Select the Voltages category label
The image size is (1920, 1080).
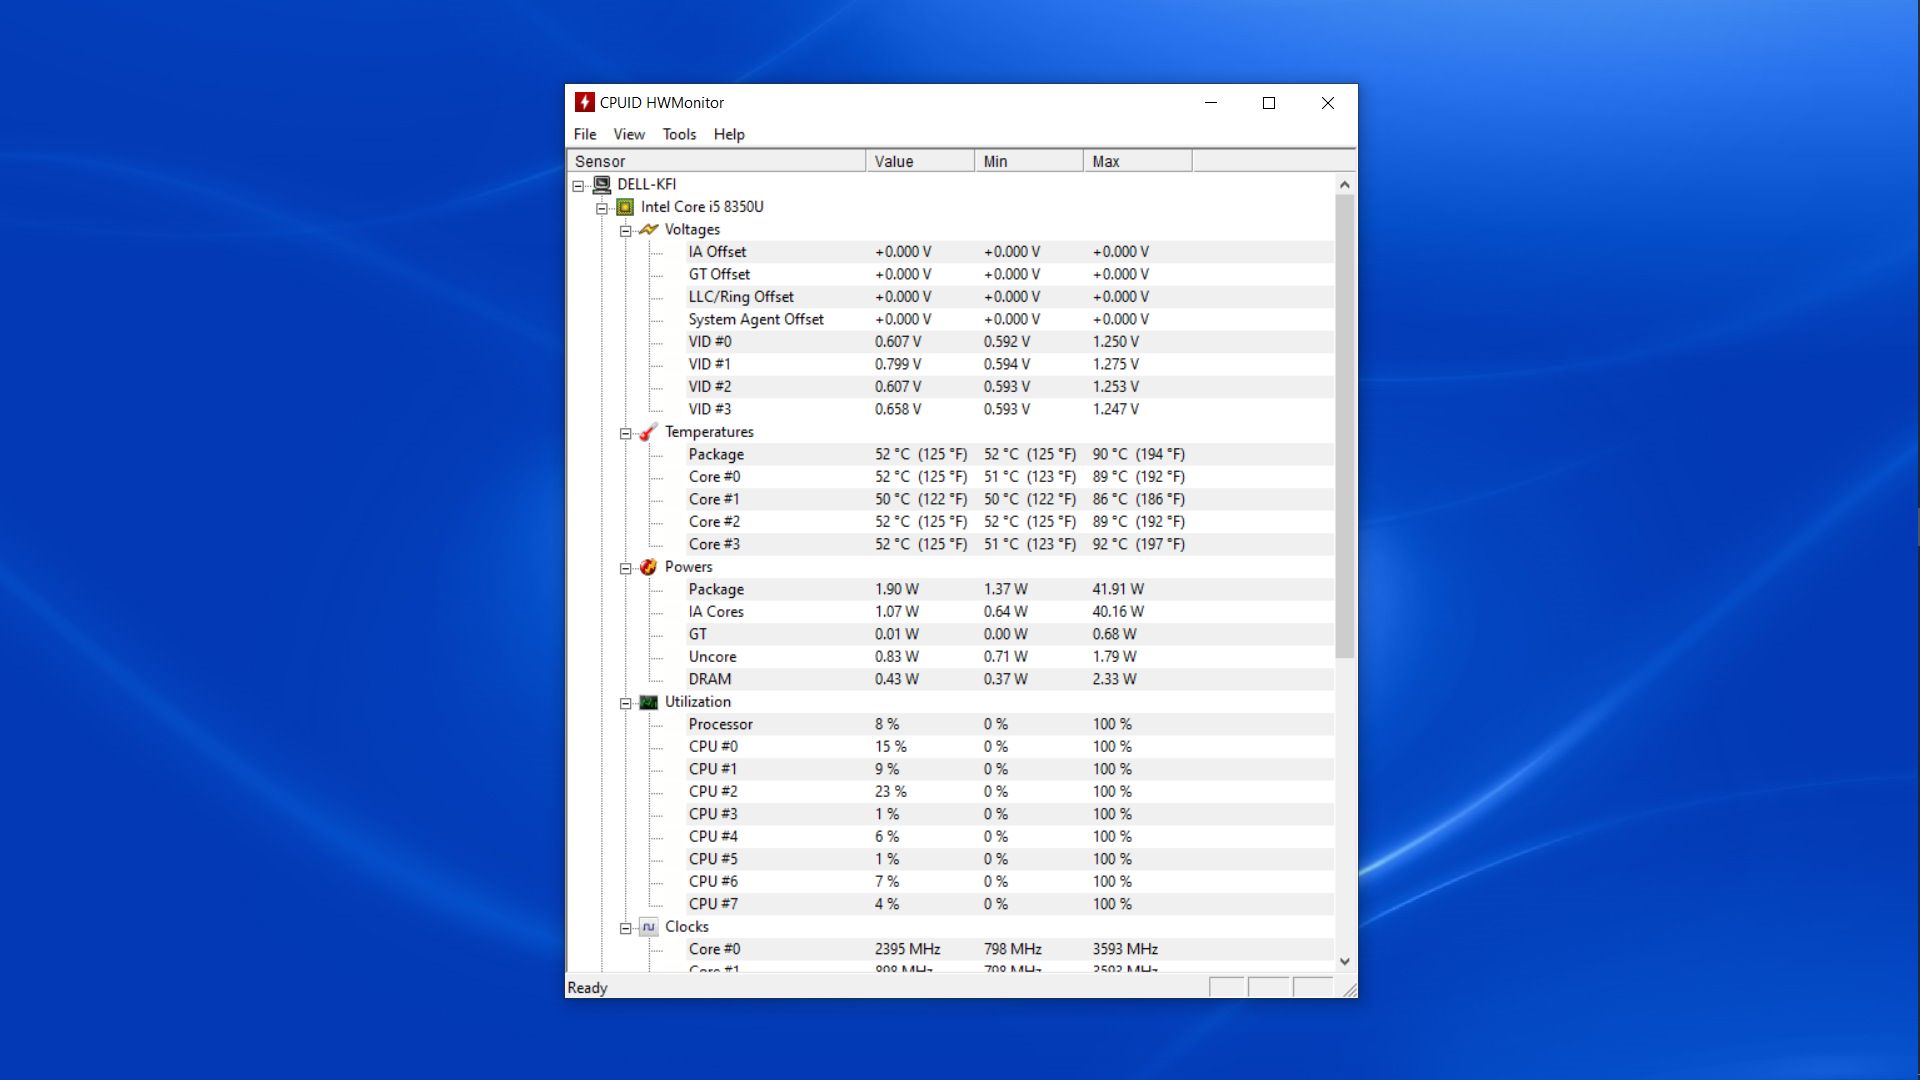click(692, 229)
